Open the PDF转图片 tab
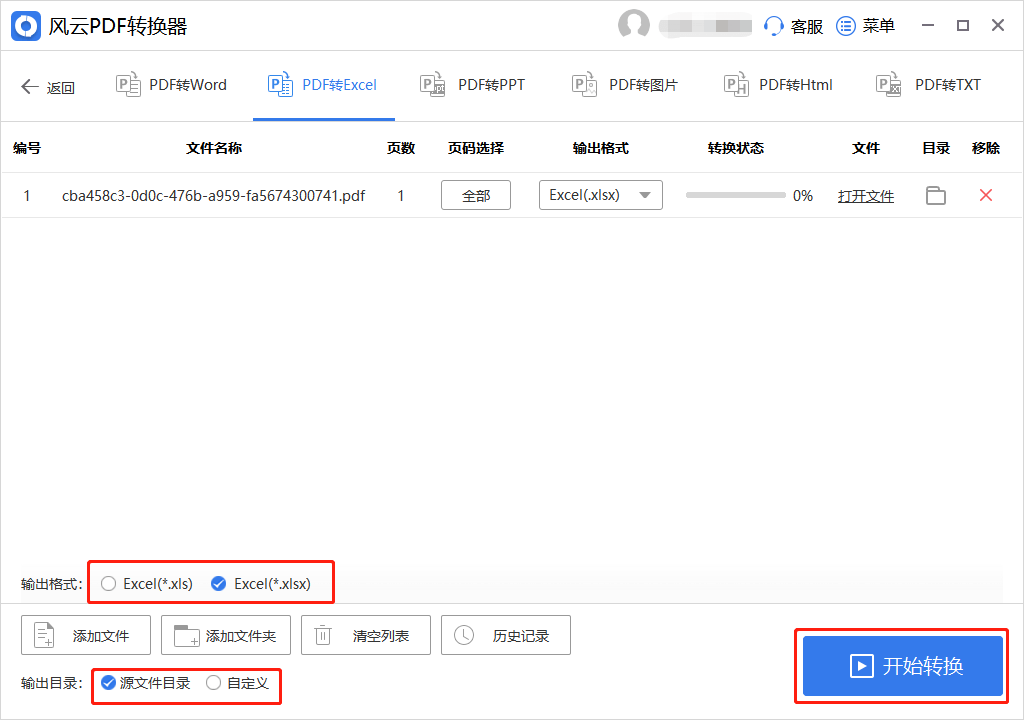 (x=625, y=85)
